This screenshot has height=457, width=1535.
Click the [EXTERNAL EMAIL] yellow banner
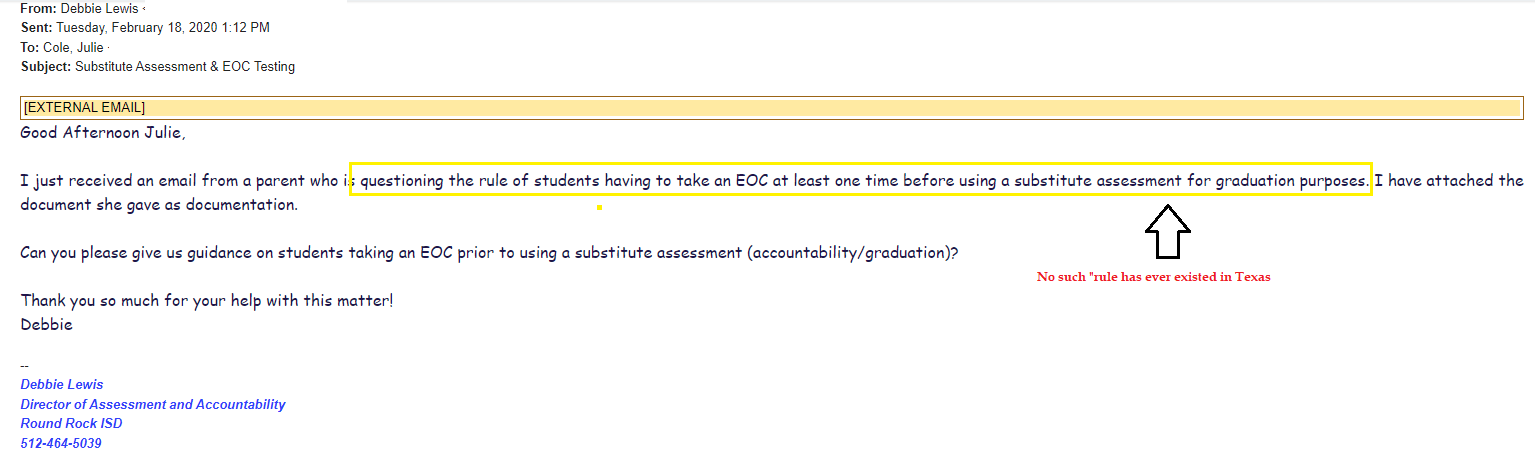(770, 108)
